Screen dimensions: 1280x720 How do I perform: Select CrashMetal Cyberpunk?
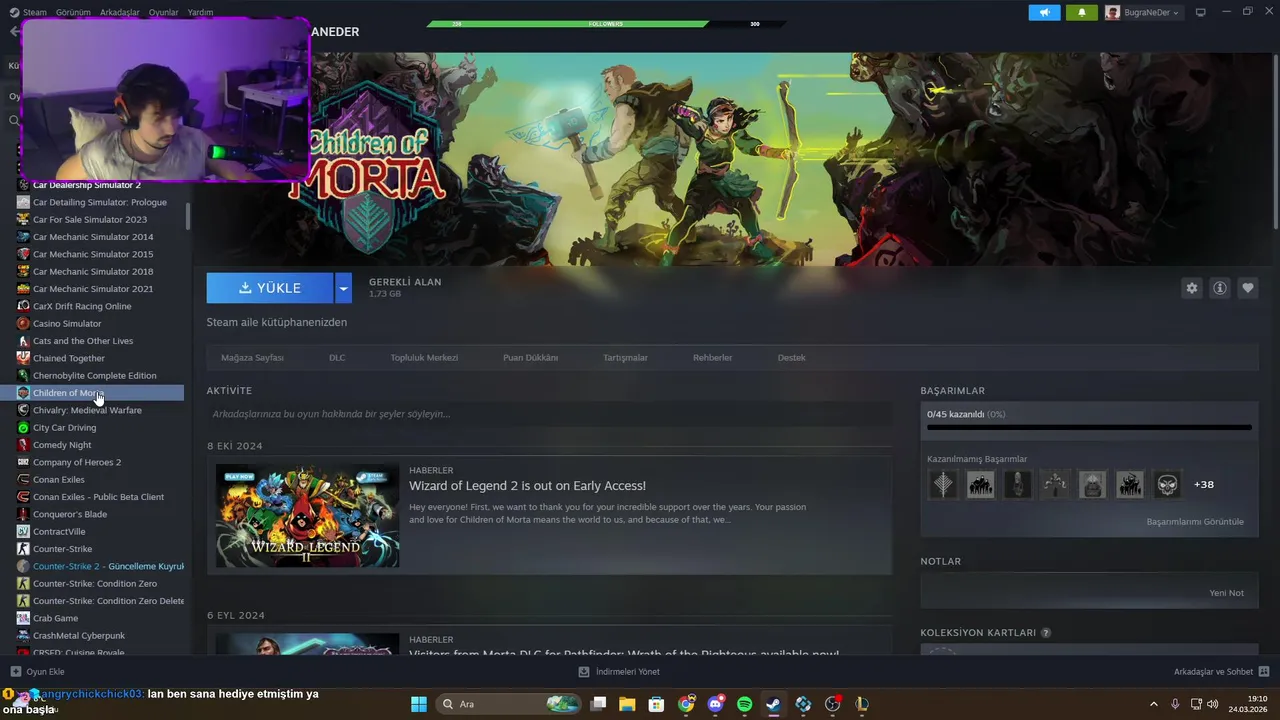[78, 636]
